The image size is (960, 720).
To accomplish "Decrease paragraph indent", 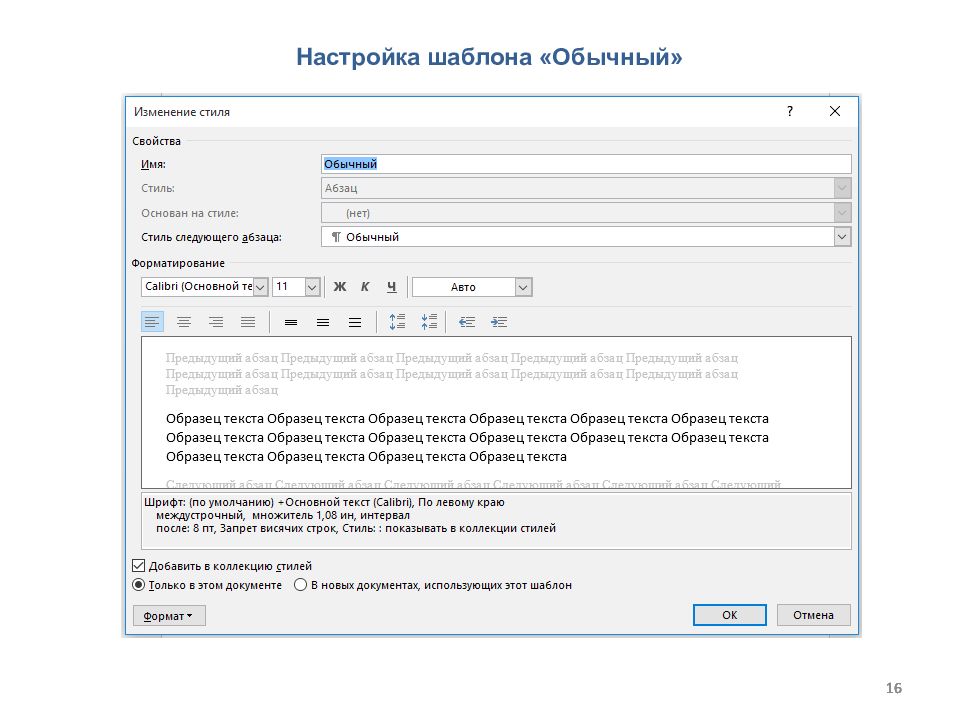I will 467,322.
